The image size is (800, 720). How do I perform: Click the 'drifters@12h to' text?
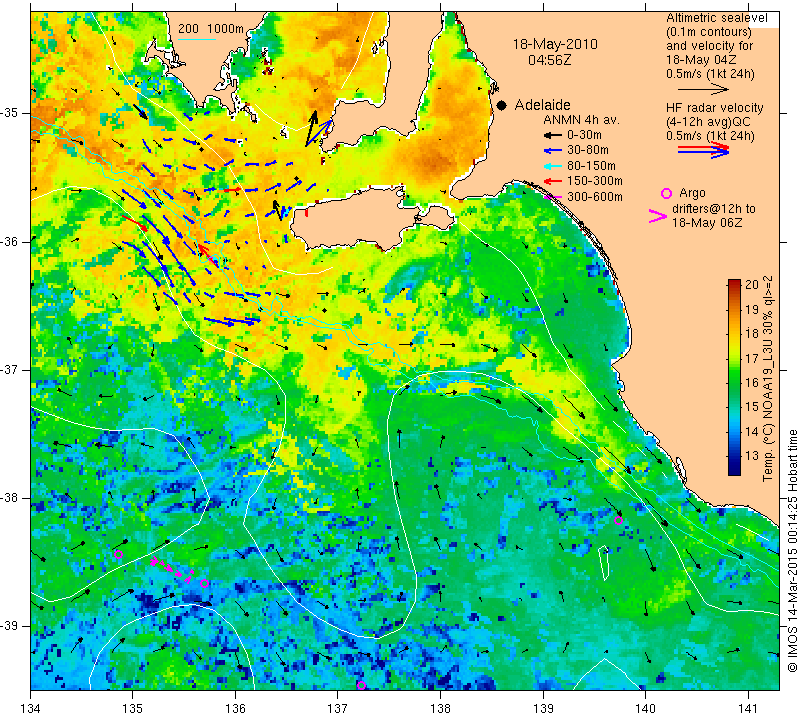coord(714,209)
